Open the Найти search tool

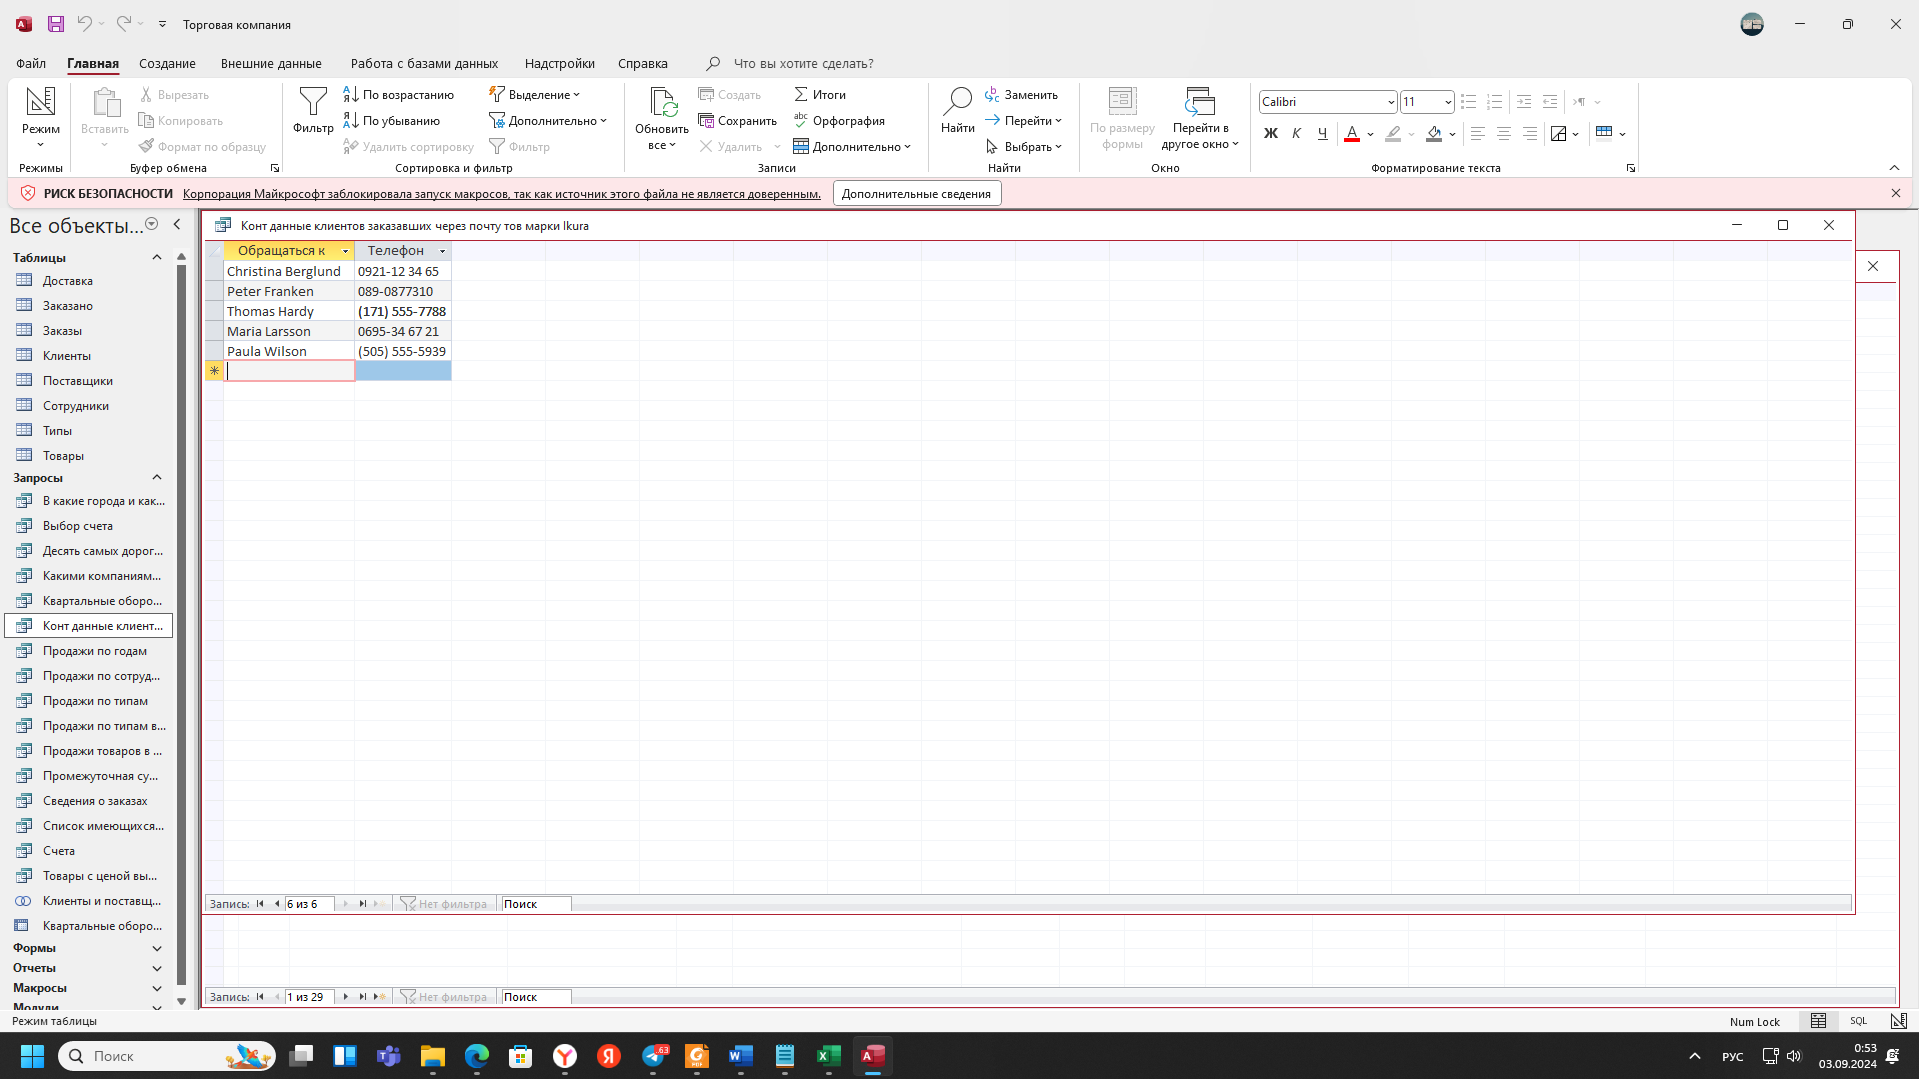click(957, 110)
